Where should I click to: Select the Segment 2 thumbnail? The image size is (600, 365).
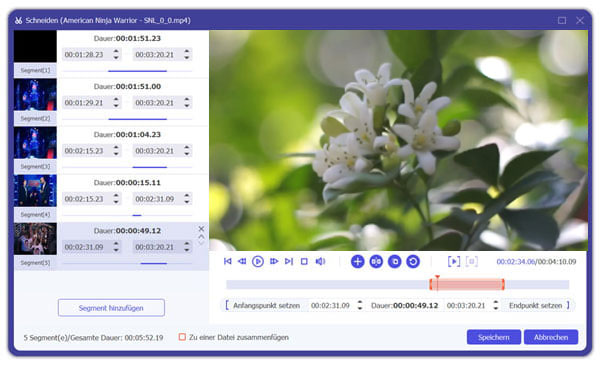pyautogui.click(x=35, y=95)
